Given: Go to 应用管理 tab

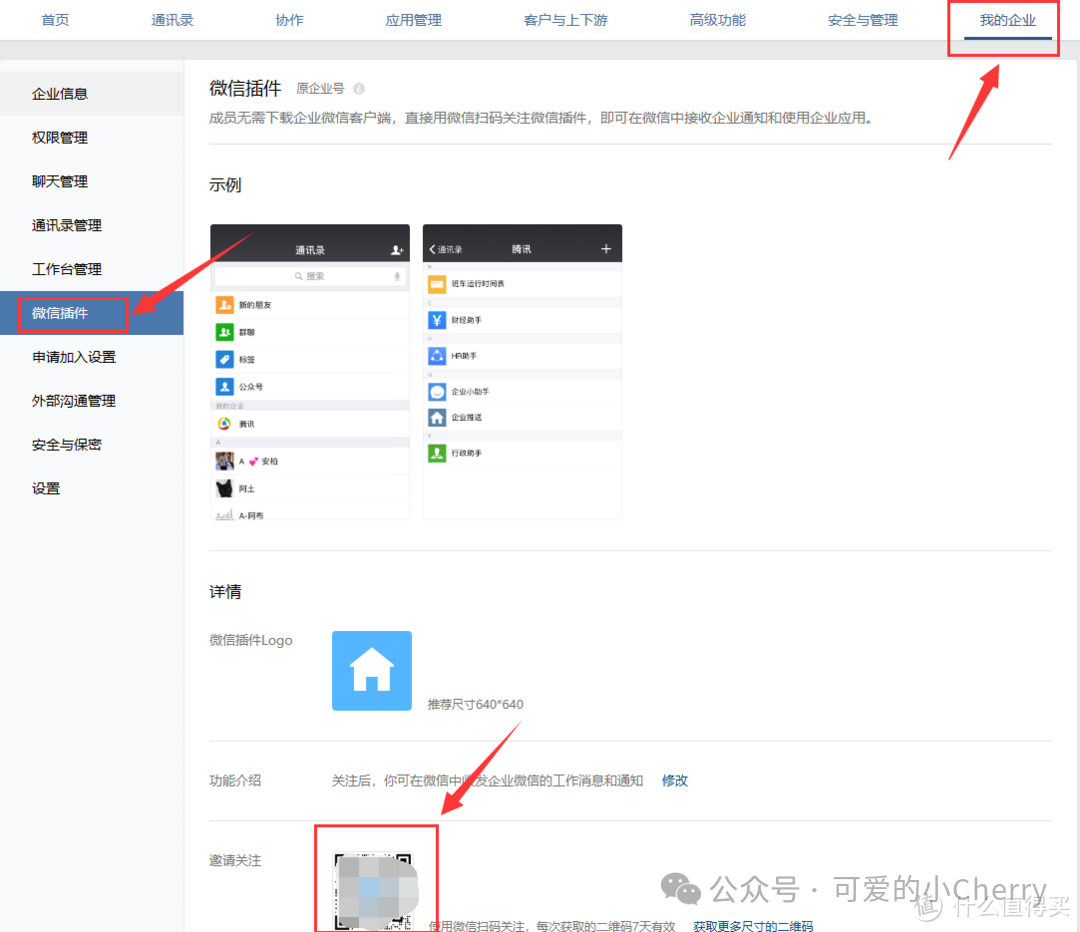Looking at the screenshot, I should tap(413, 20).
